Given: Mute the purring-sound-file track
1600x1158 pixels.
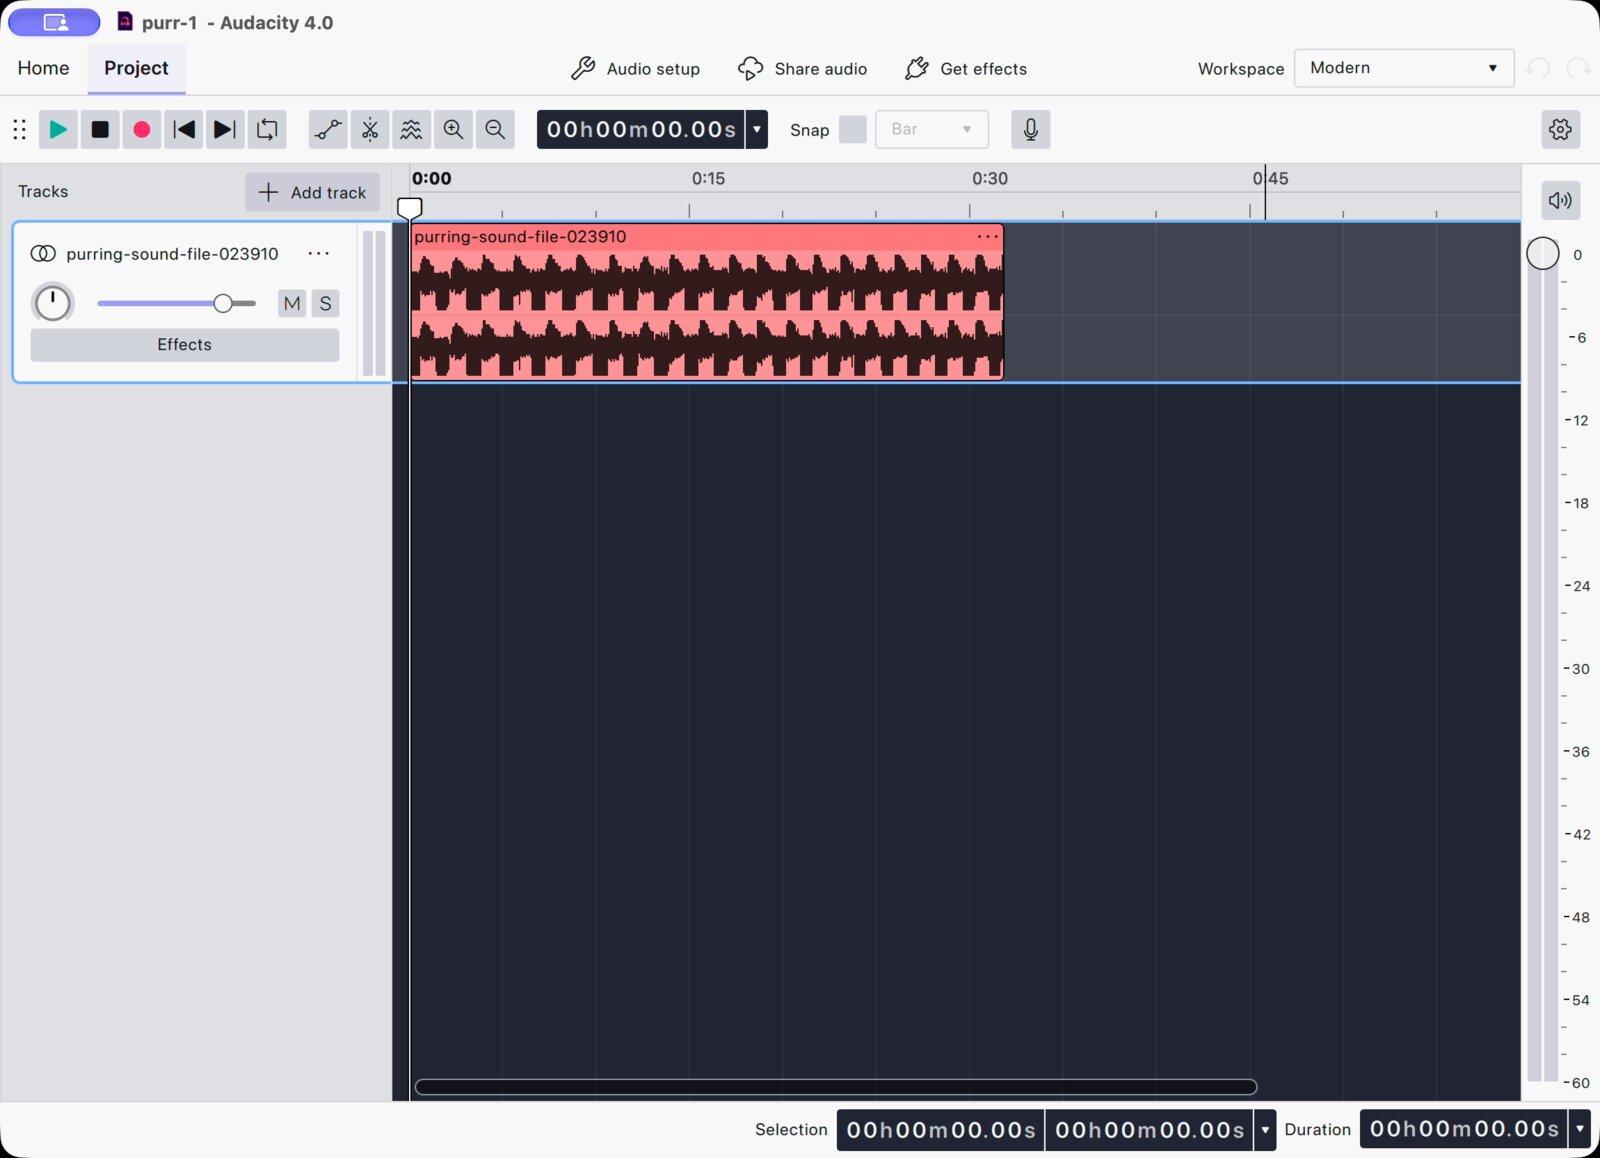Looking at the screenshot, I should point(292,303).
